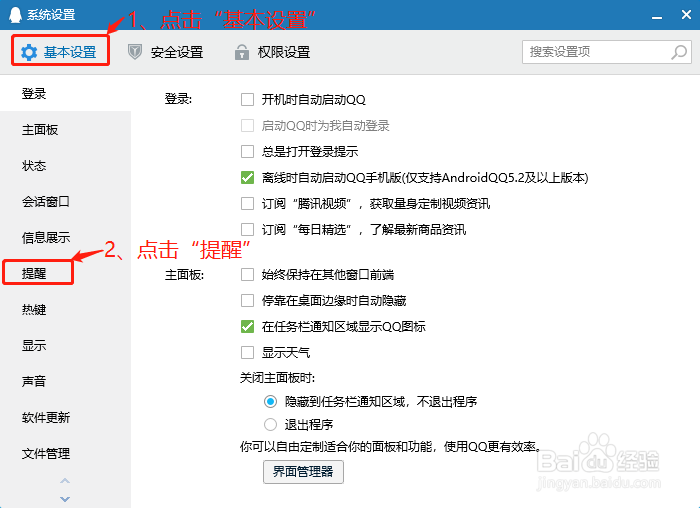The width and height of the screenshot is (700, 508).
Task: Open 会话窗口 sidebar section
Action: pyautogui.click(x=65, y=201)
